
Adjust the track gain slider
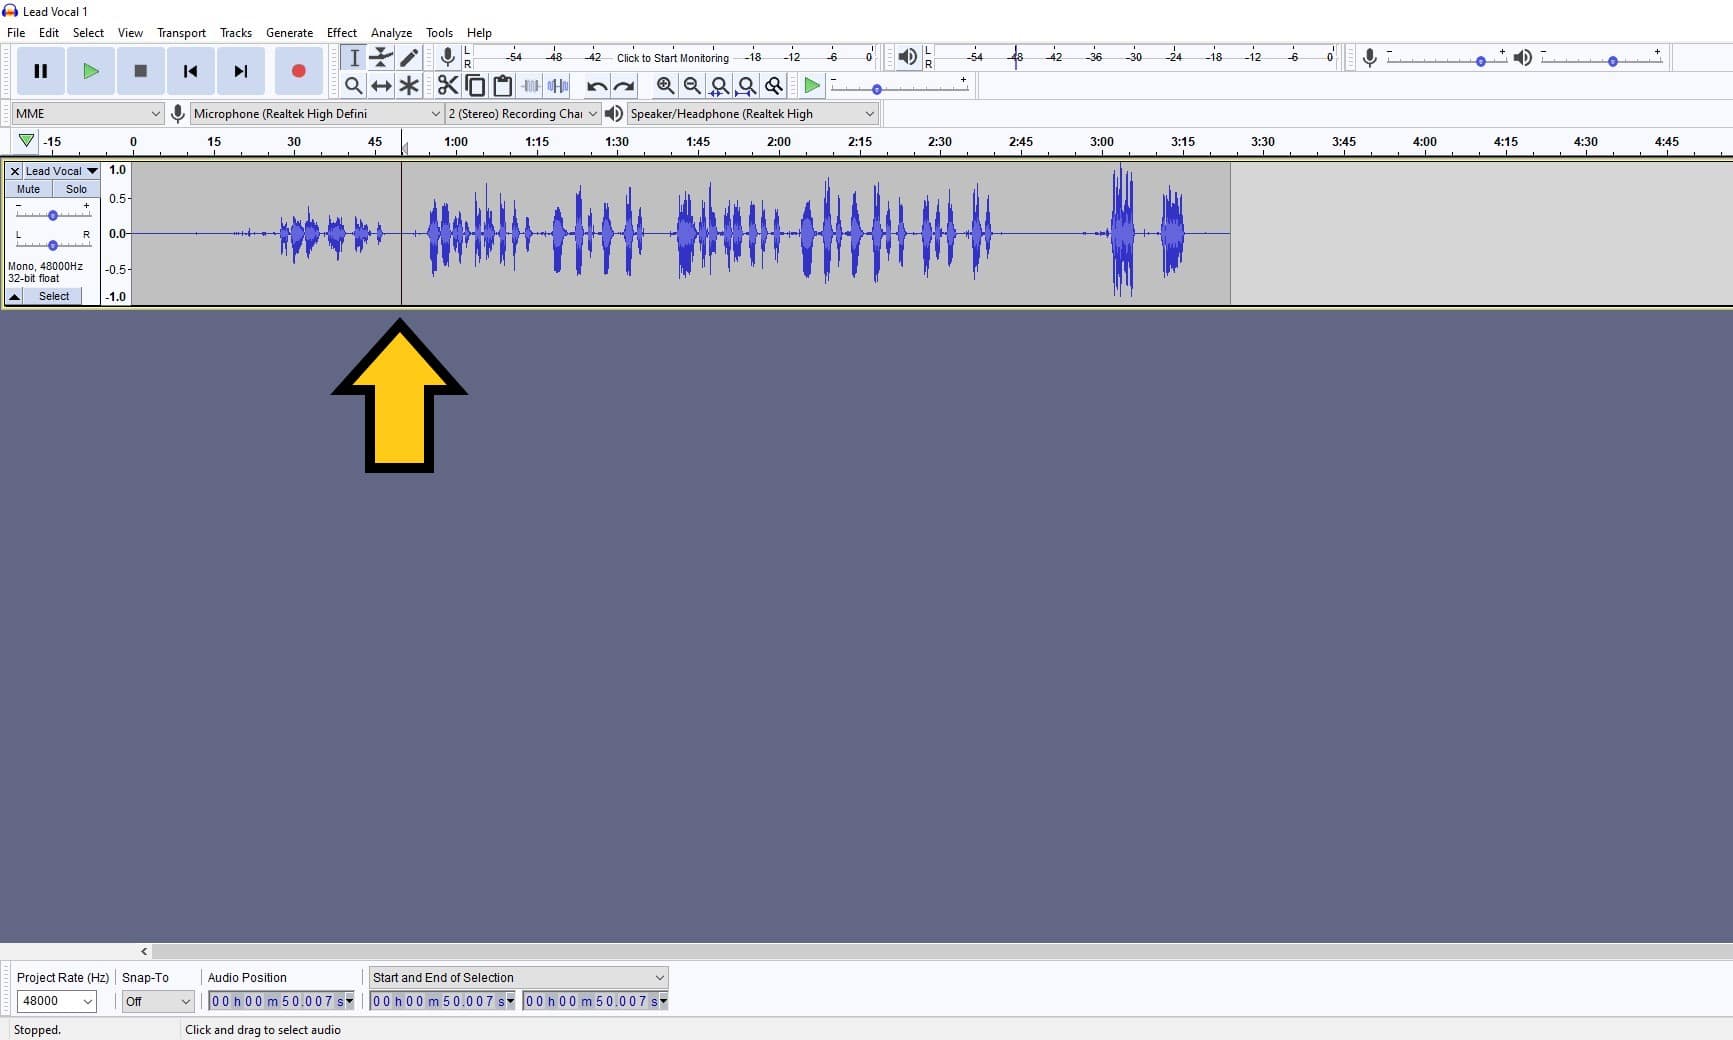[52, 214]
